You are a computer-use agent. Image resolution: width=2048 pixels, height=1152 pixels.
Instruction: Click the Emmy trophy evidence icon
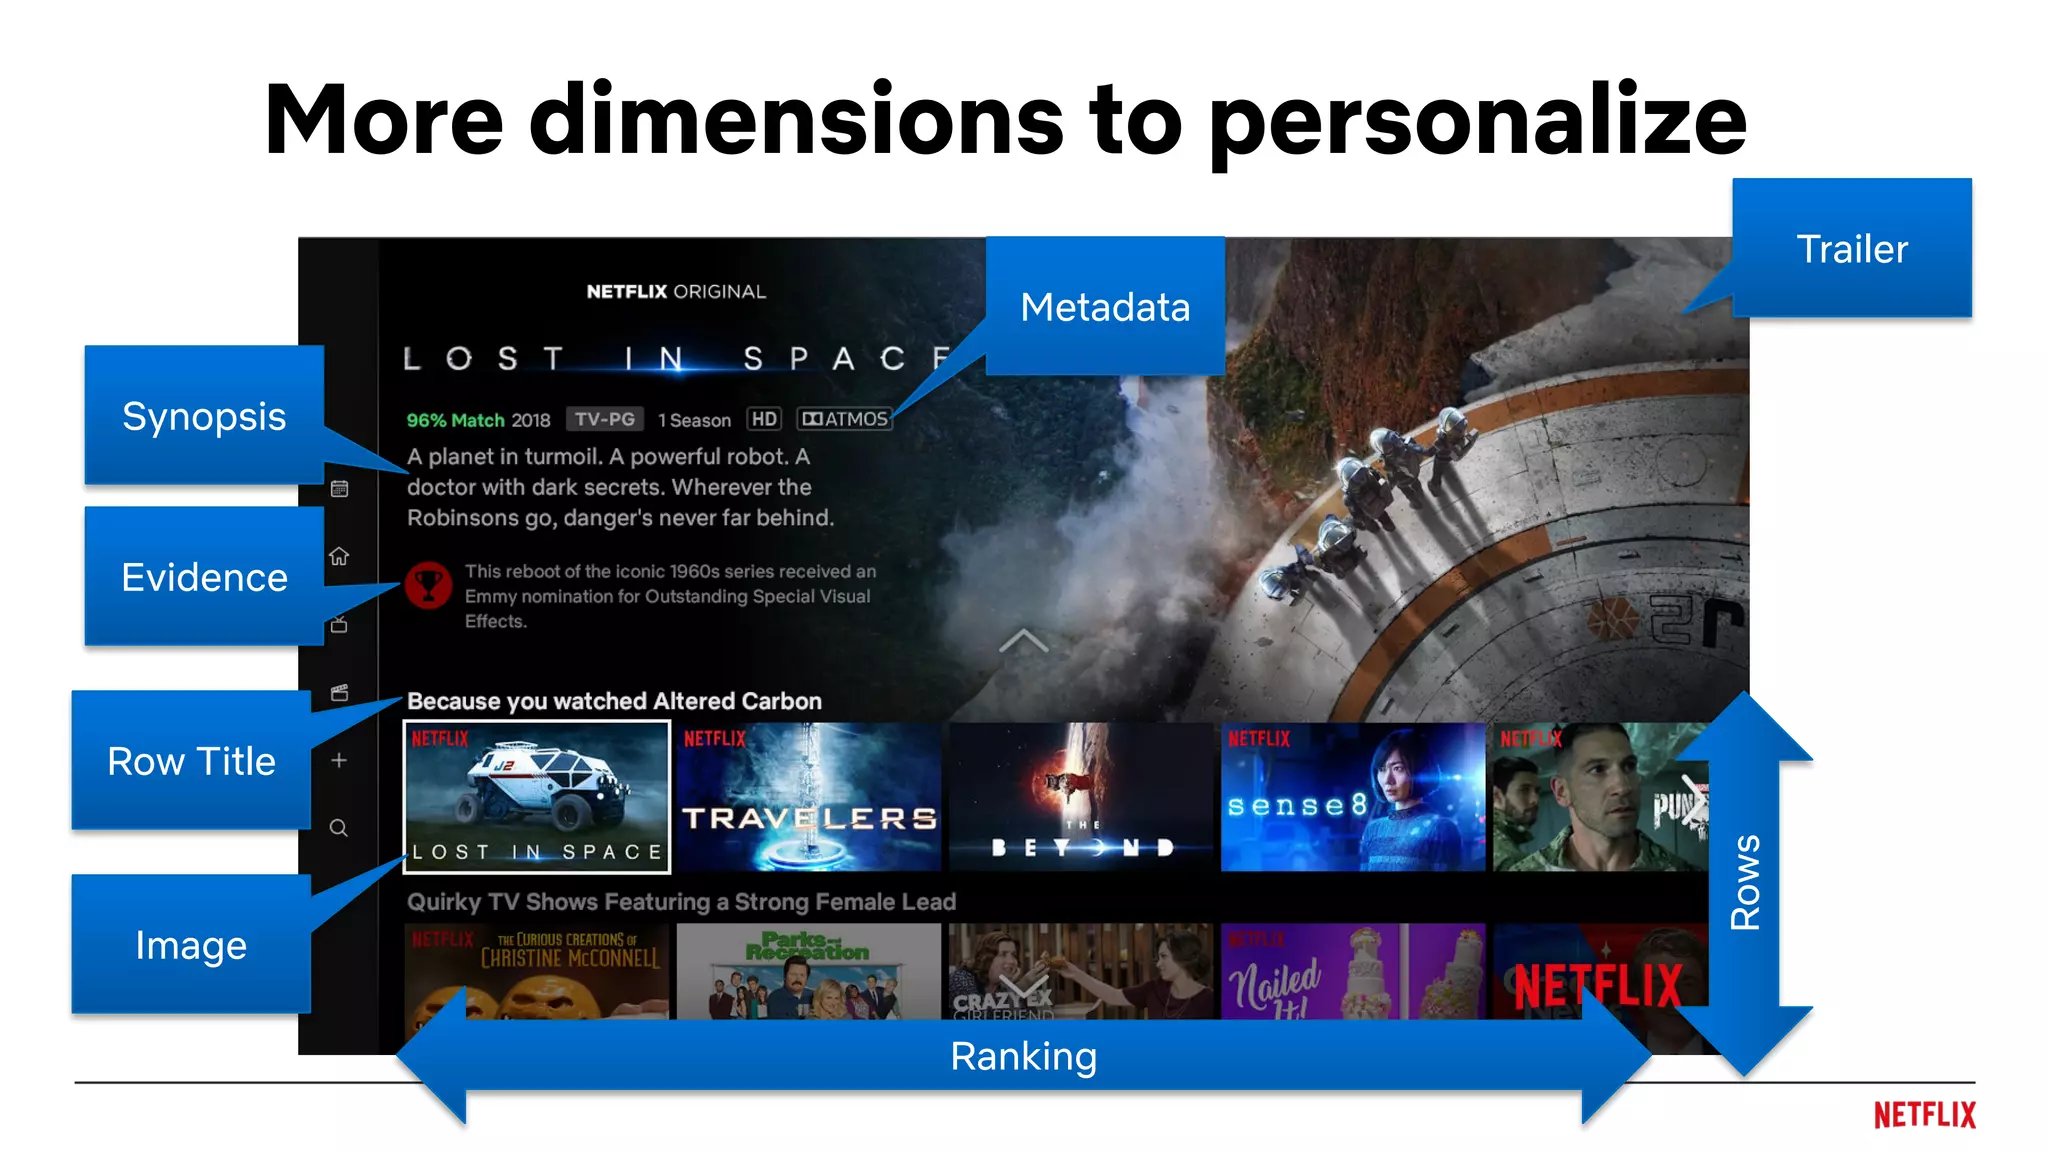pyautogui.click(x=428, y=585)
